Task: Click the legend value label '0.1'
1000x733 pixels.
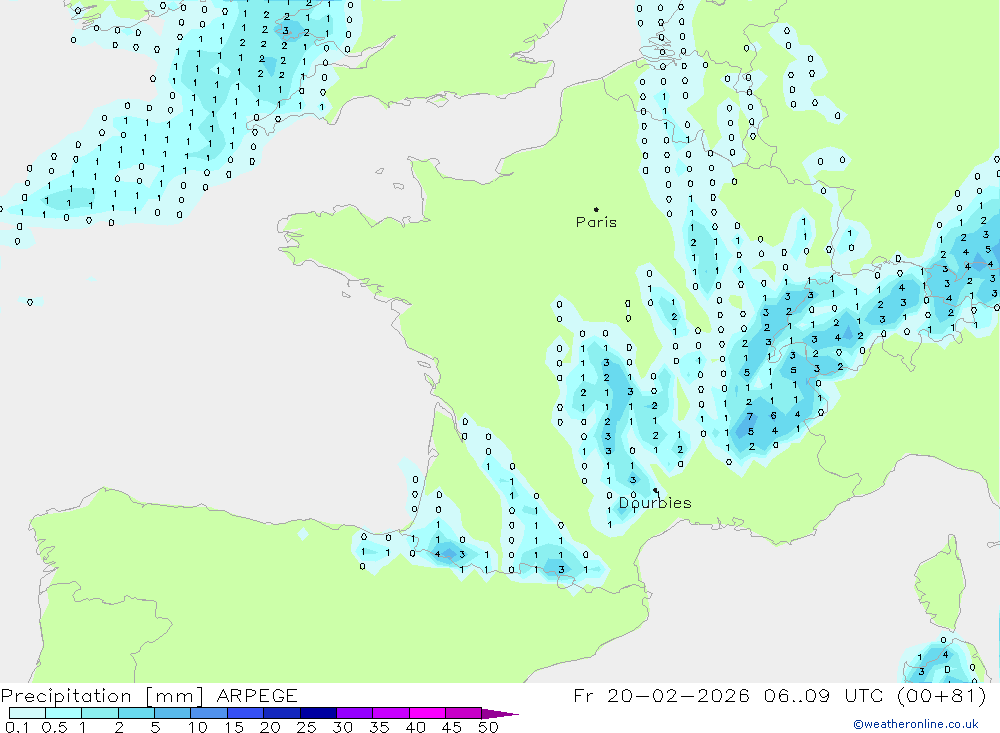Action: [17, 727]
